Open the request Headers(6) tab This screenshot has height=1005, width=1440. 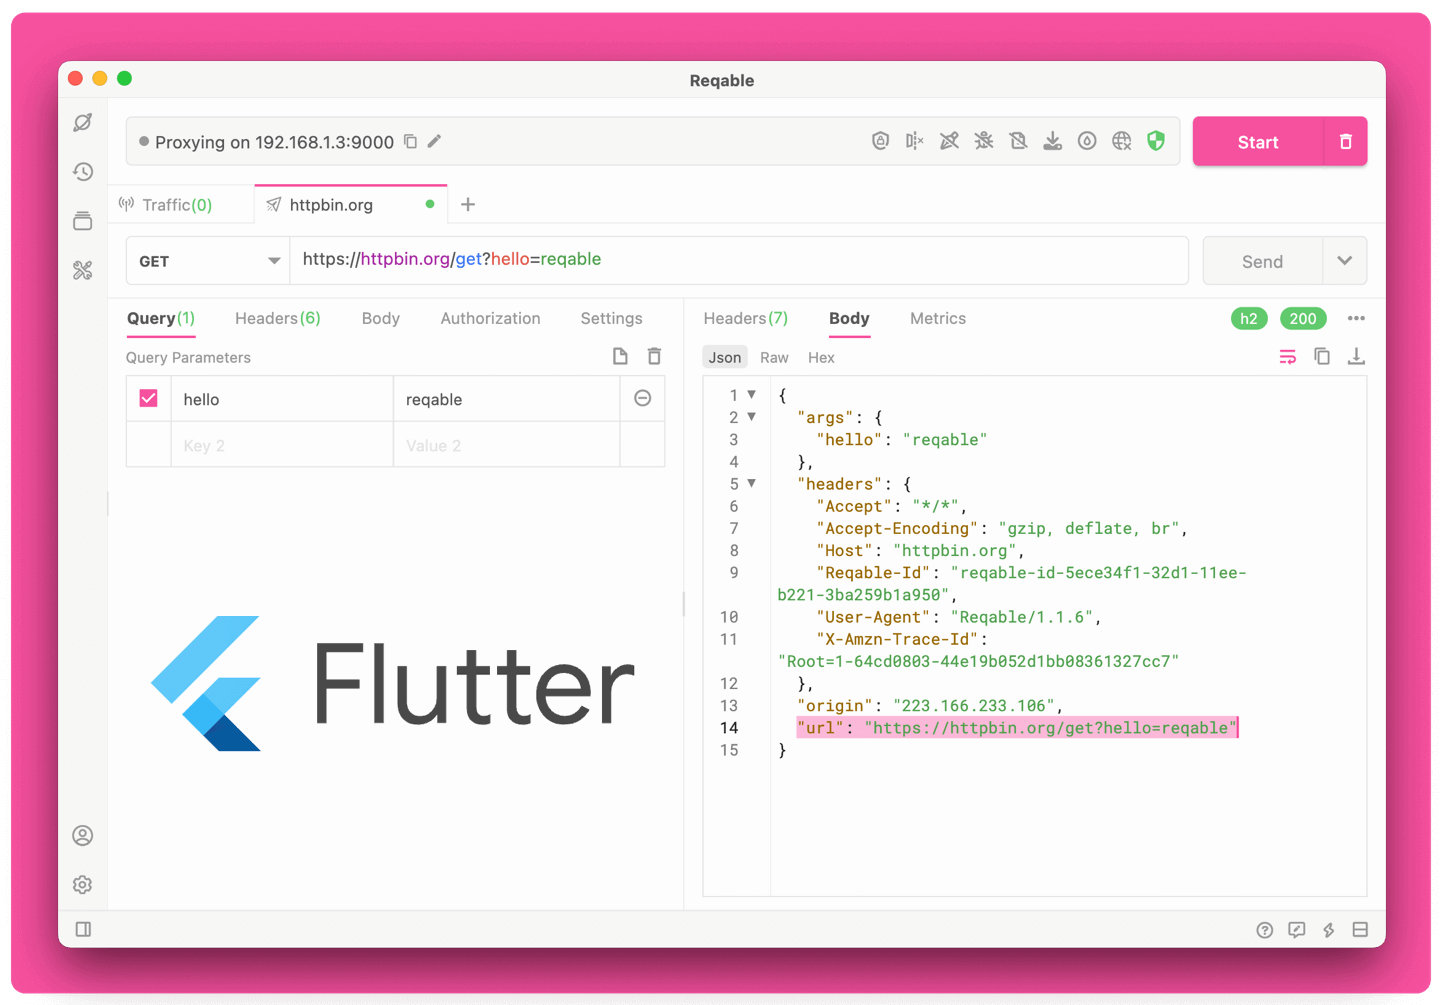tap(277, 319)
